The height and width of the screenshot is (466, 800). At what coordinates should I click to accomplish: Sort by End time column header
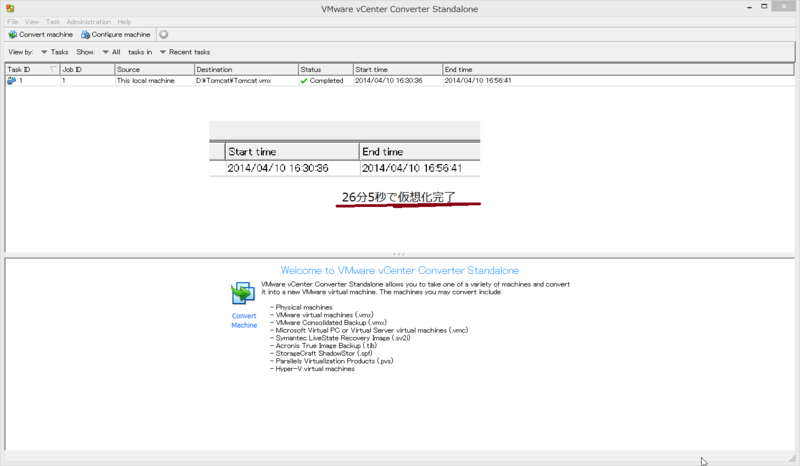618,69
